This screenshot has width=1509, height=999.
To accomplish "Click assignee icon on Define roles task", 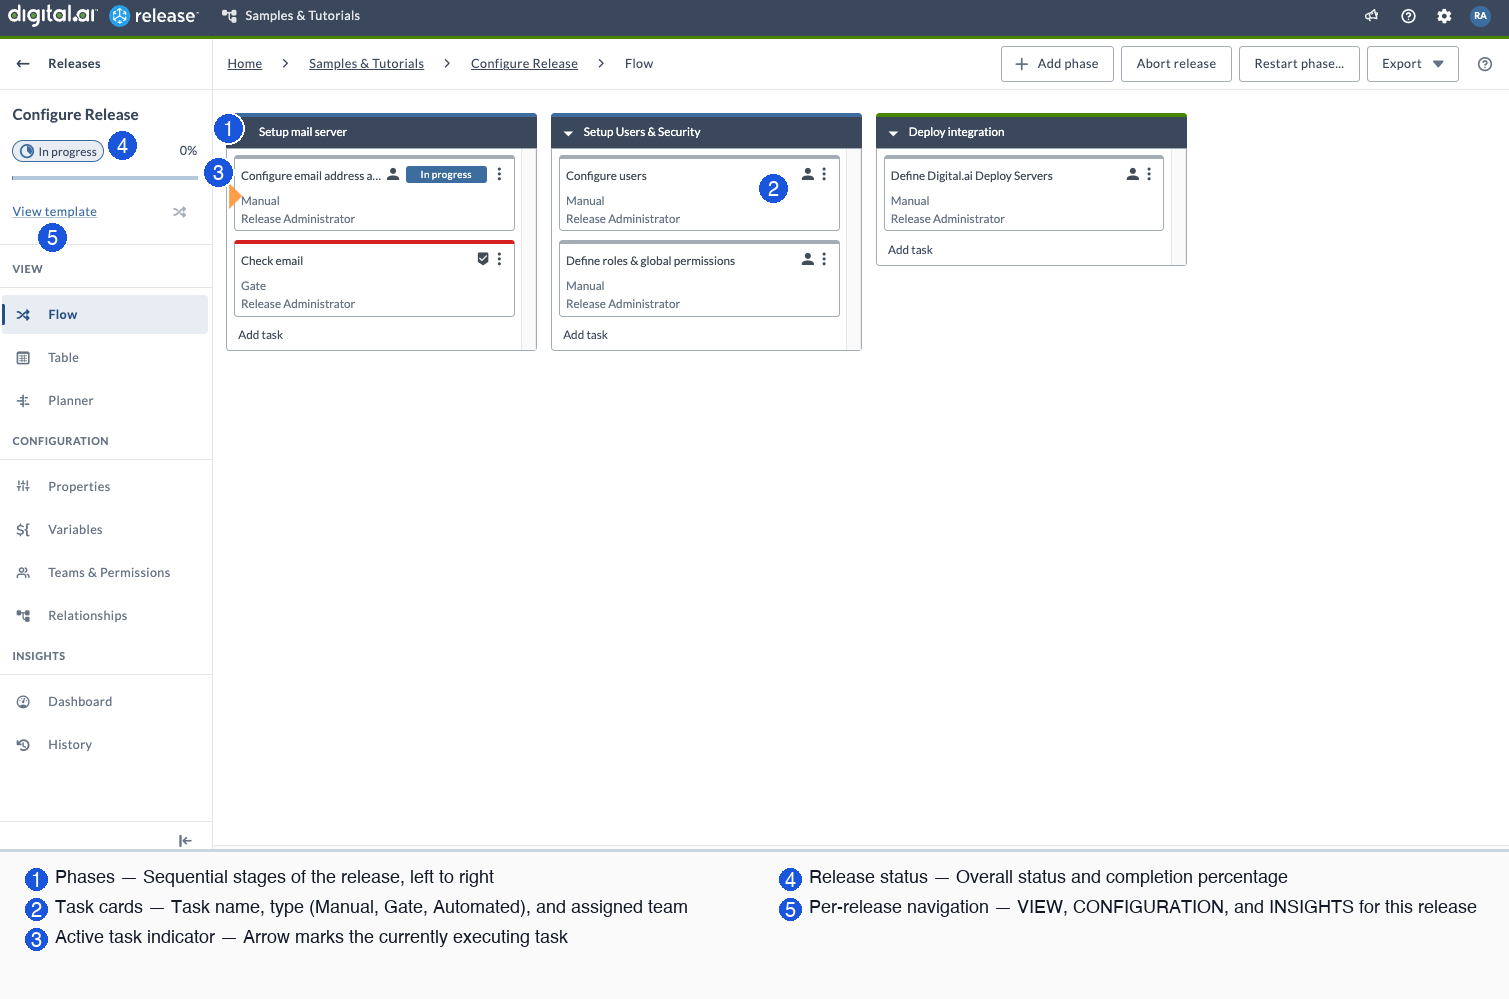I will [808, 259].
